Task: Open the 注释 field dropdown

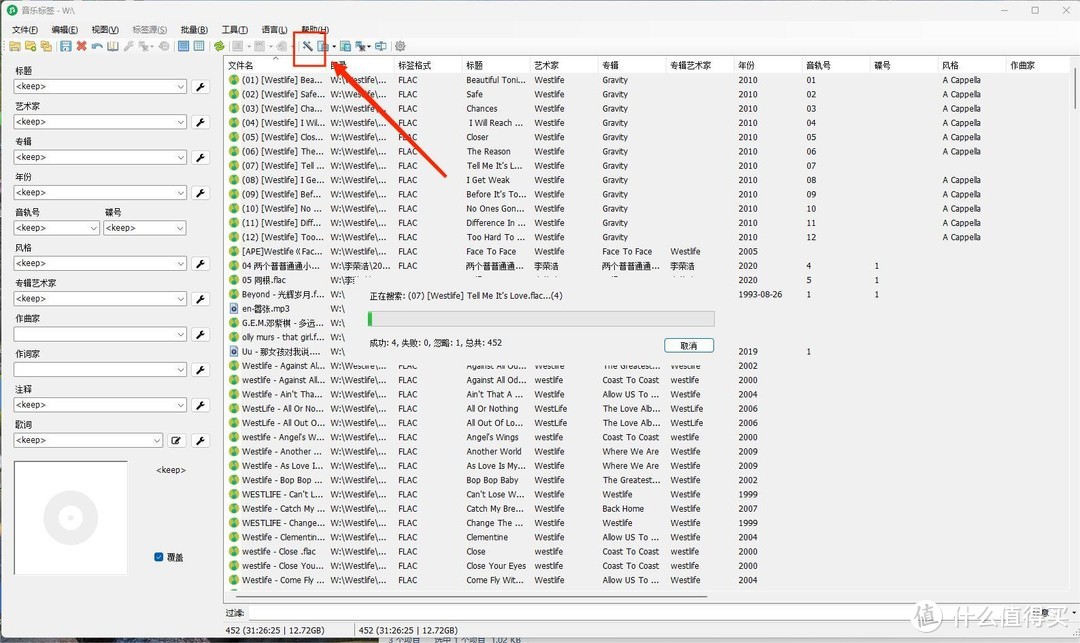Action: pyautogui.click(x=181, y=405)
